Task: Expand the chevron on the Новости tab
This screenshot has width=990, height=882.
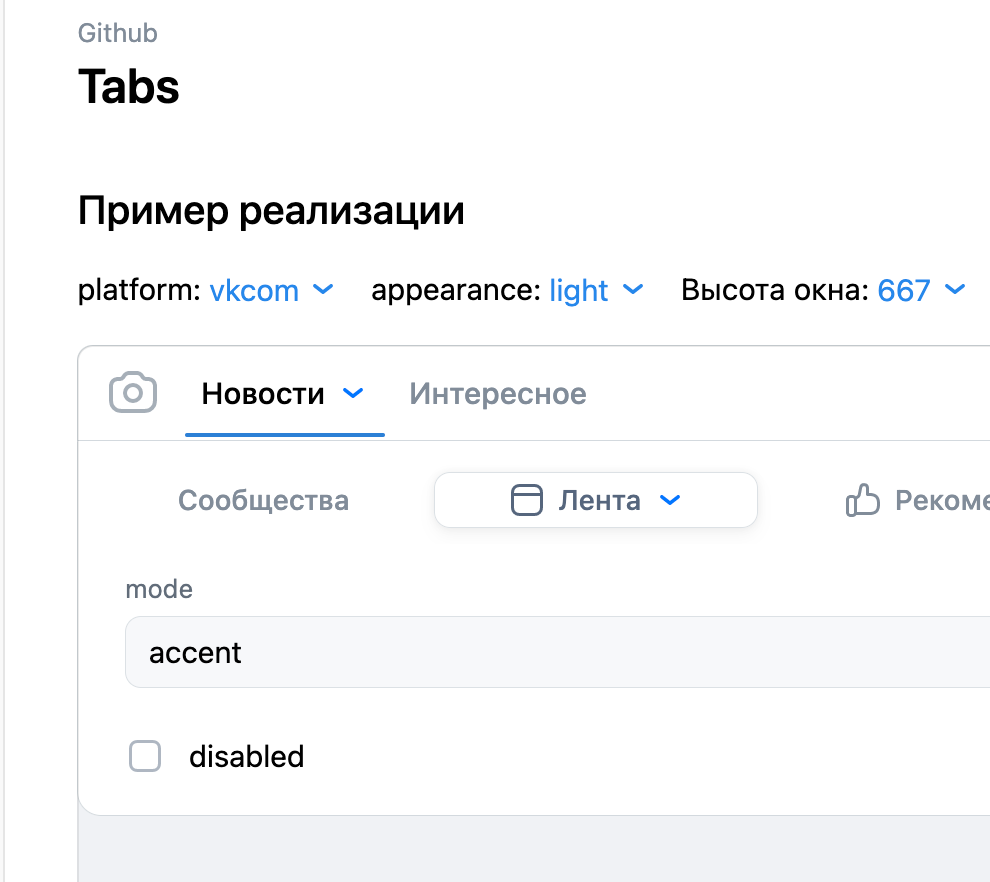Action: [352, 394]
